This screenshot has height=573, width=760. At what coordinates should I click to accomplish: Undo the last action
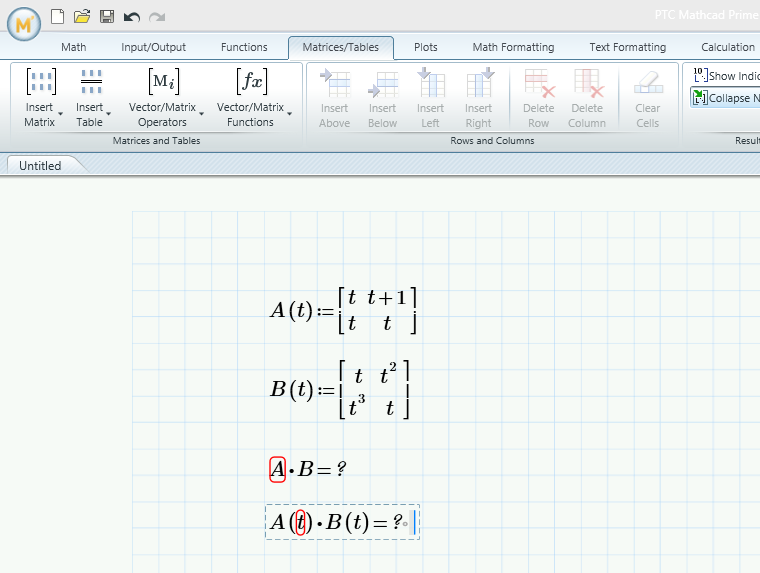click(131, 17)
